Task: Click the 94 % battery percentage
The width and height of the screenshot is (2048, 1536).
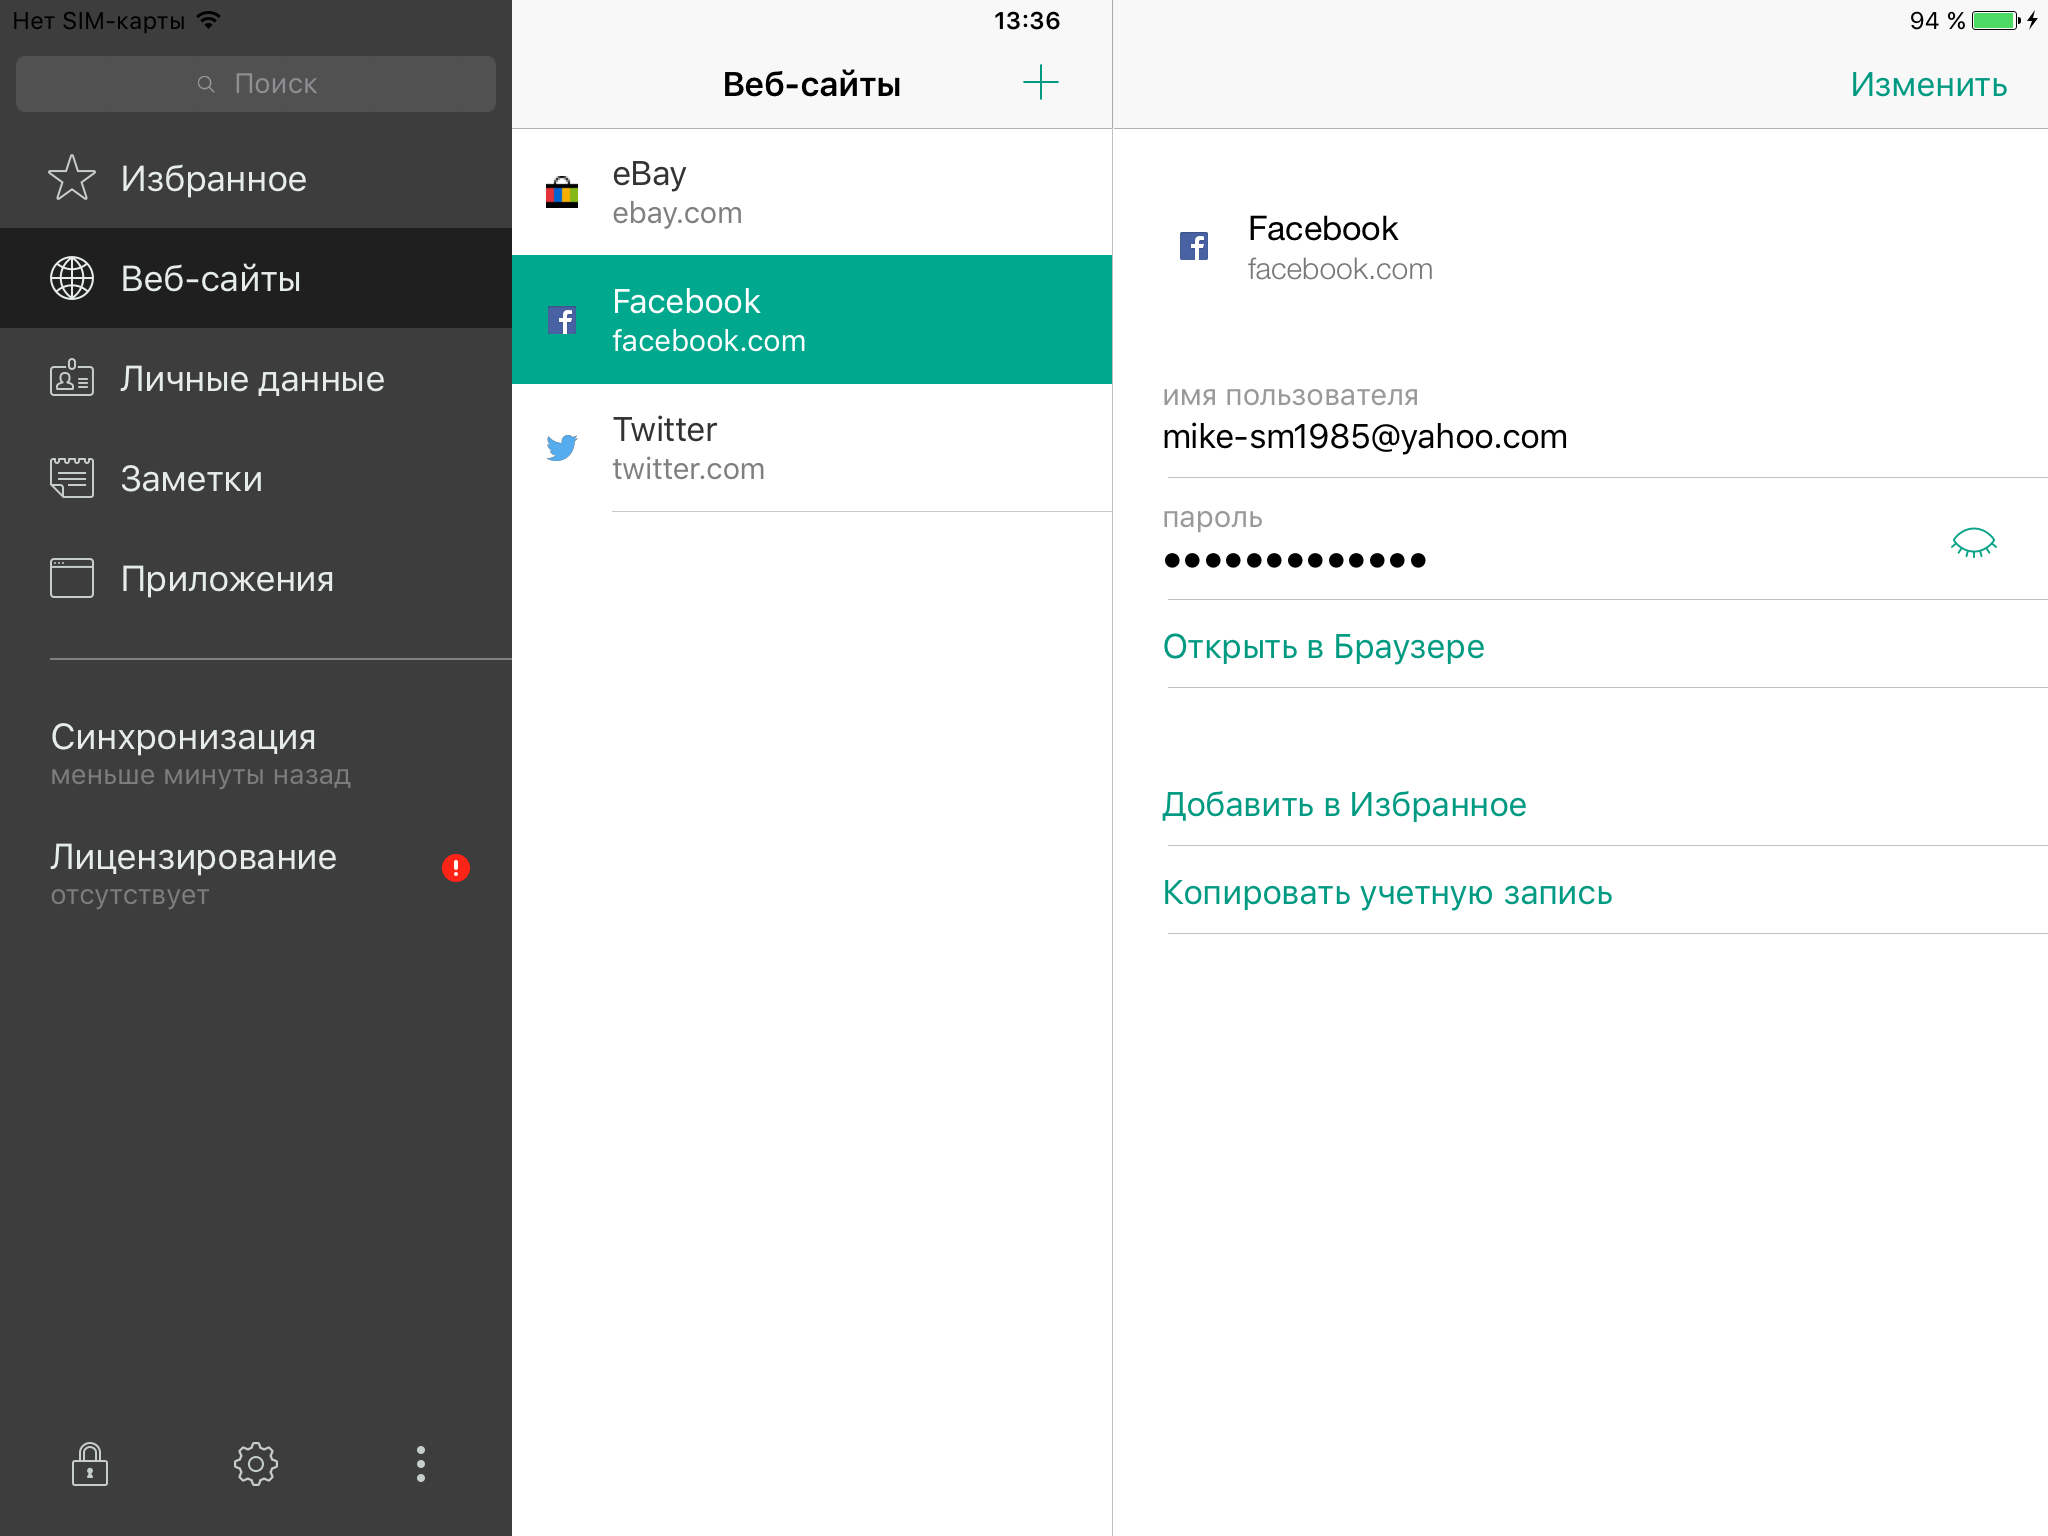Action: [x=1937, y=20]
